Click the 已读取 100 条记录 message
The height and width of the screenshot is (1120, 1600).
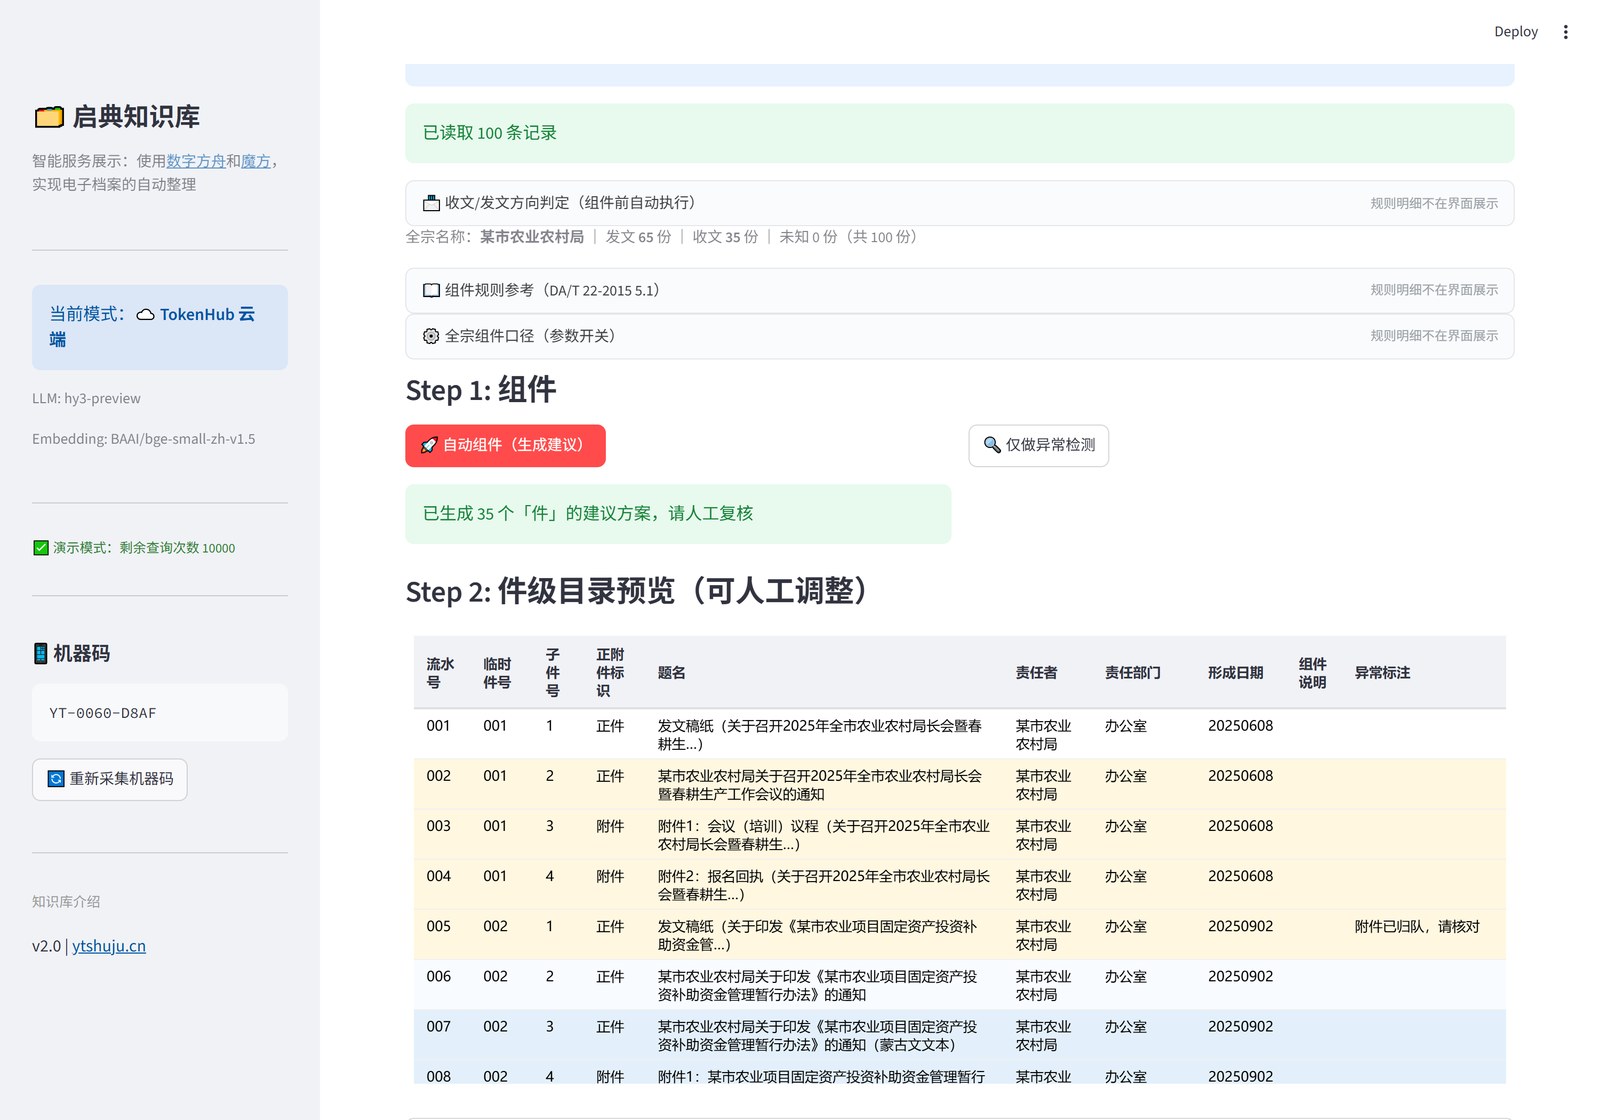959,133
